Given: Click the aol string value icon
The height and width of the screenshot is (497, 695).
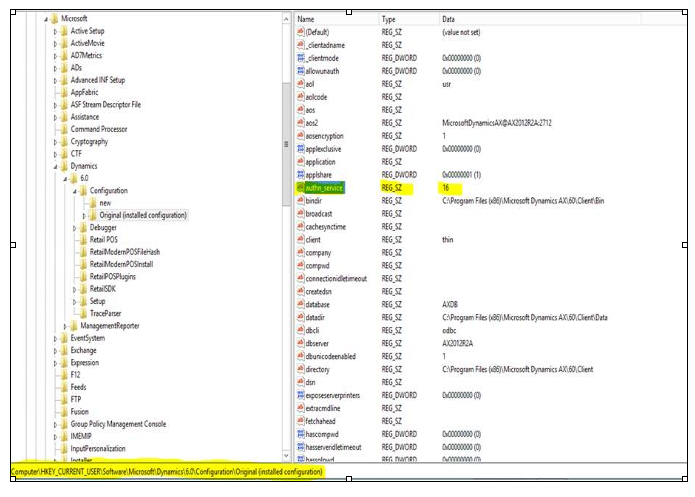Looking at the screenshot, I should point(301,84).
